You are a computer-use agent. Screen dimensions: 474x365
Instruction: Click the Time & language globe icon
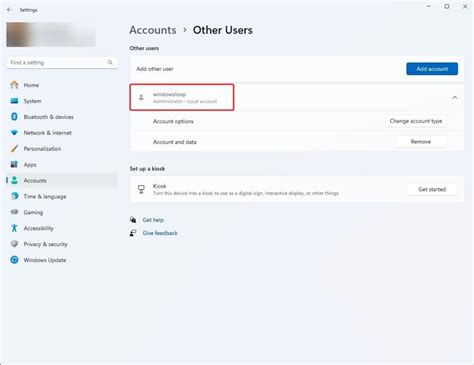pyautogui.click(x=14, y=196)
